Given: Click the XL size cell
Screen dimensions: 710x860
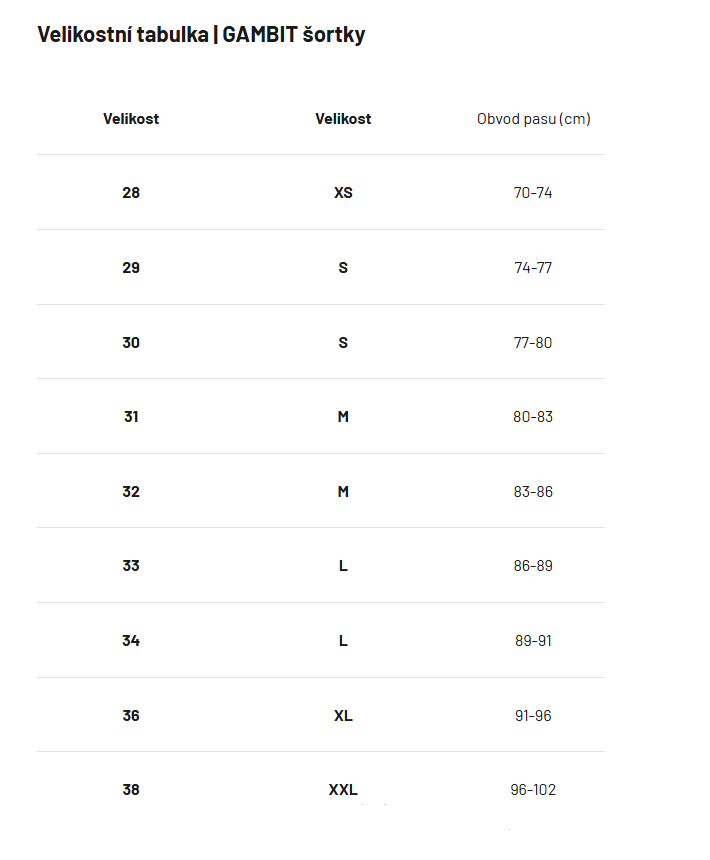Looking at the screenshot, I should point(343,716).
